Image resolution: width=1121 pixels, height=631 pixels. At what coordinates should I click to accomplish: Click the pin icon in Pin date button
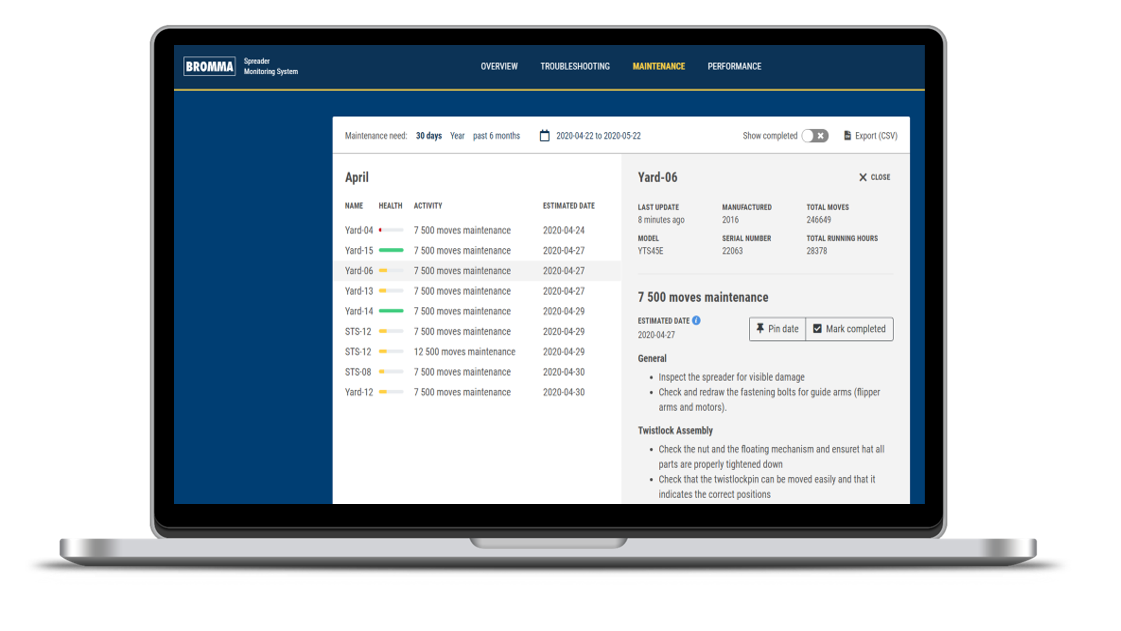click(760, 329)
